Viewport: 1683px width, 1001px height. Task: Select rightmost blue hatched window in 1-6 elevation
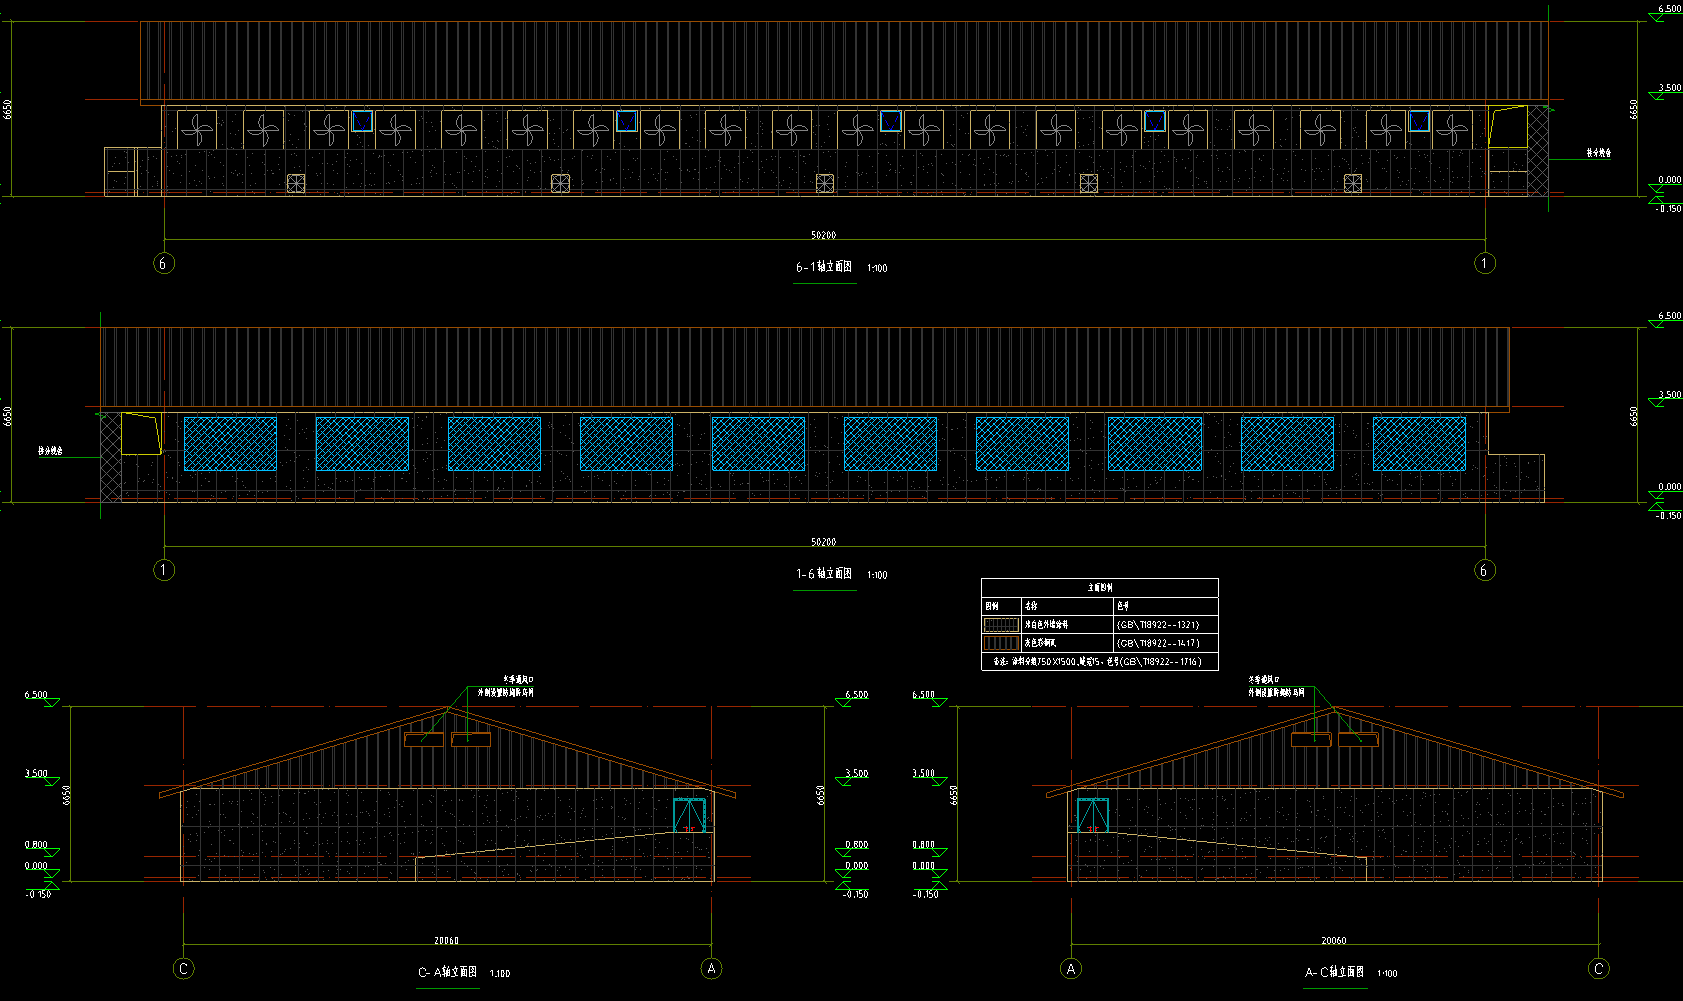pyautogui.click(x=1419, y=444)
